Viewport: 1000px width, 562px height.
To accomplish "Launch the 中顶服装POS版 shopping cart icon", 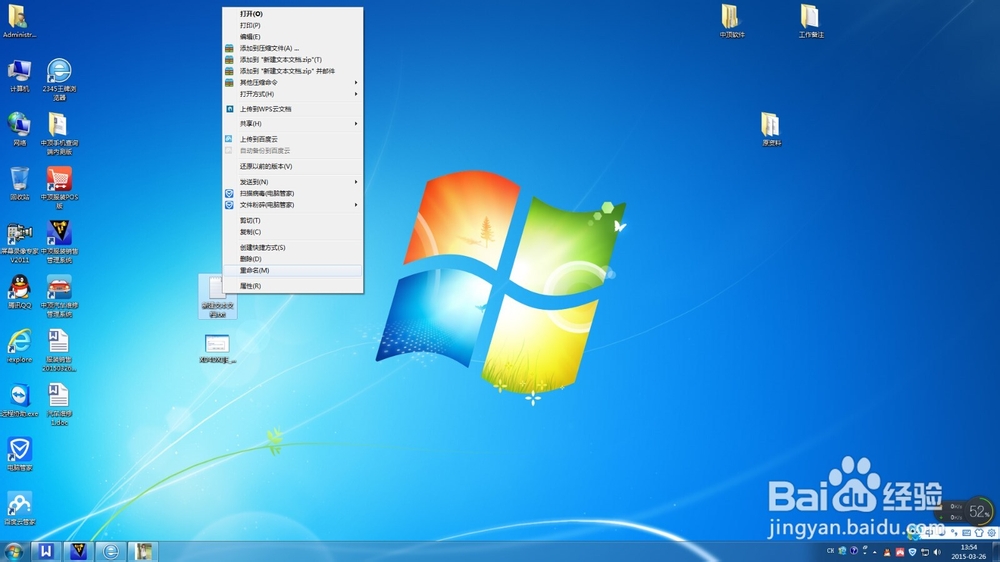I will [59, 188].
